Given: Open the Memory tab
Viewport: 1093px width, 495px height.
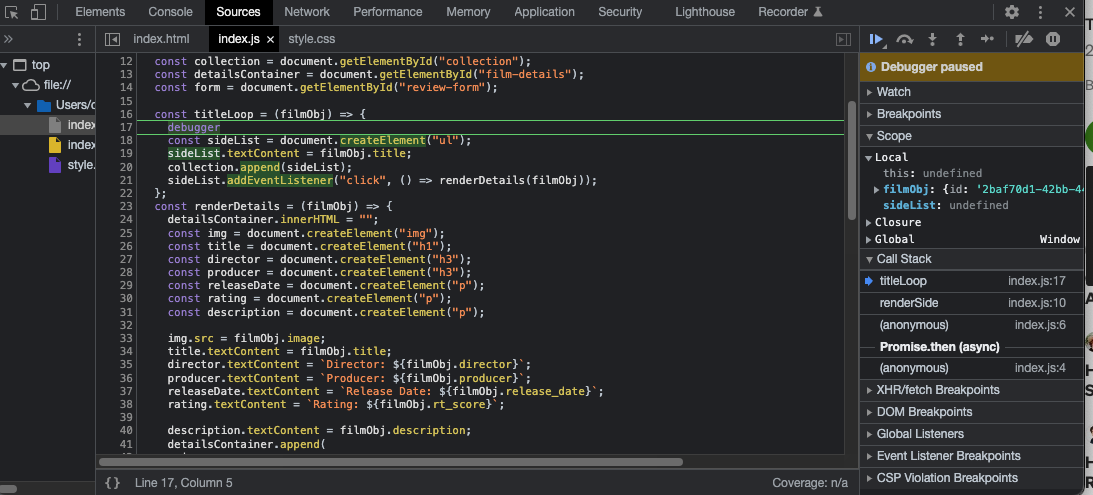Looking at the screenshot, I should coord(468,12).
